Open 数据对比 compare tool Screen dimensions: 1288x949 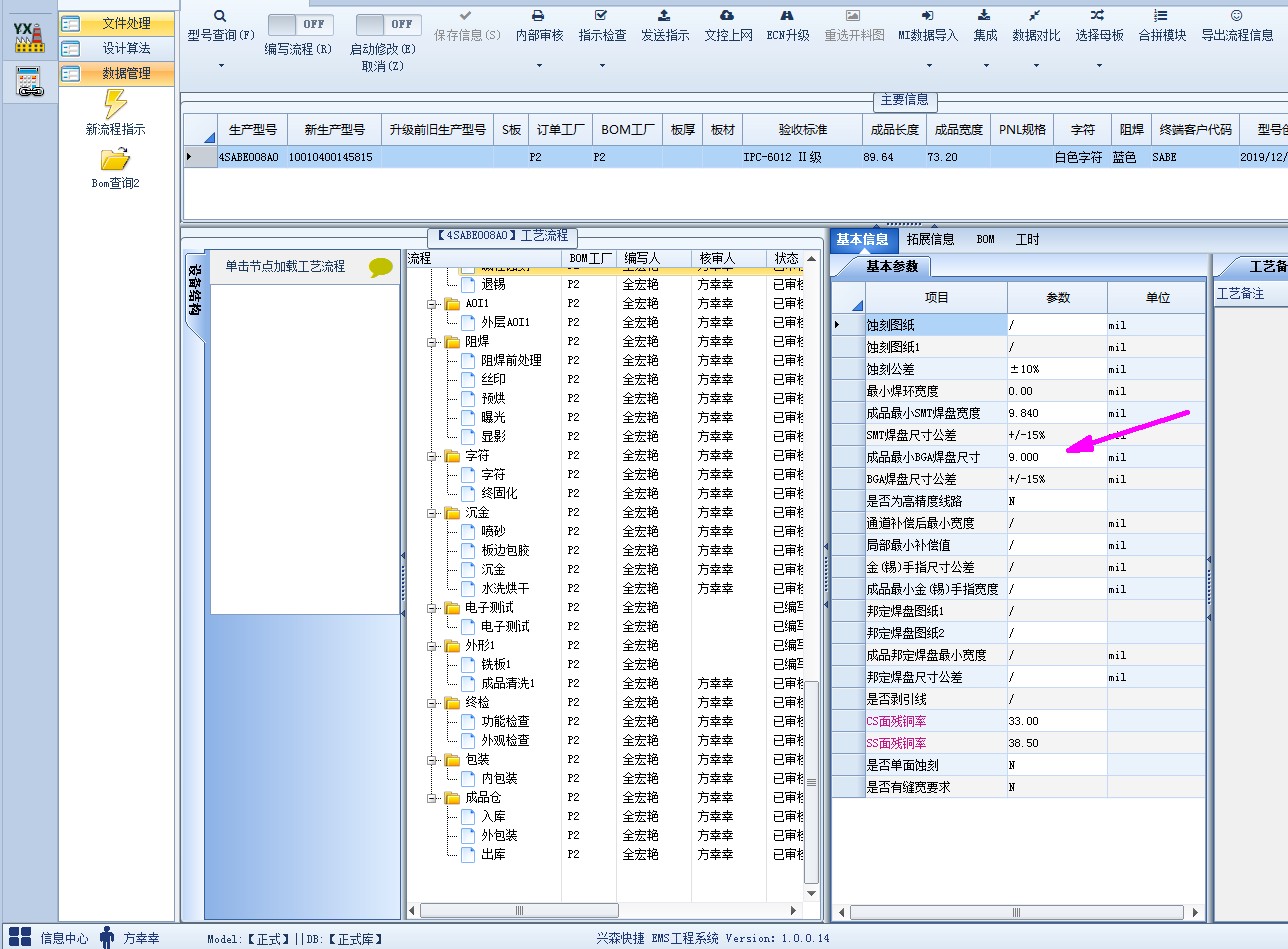pyautogui.click(x=1035, y=16)
